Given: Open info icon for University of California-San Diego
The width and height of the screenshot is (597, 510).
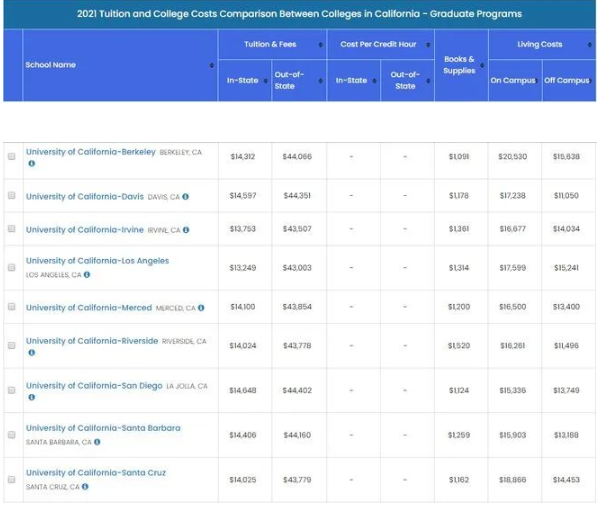Looking at the screenshot, I should (32, 397).
